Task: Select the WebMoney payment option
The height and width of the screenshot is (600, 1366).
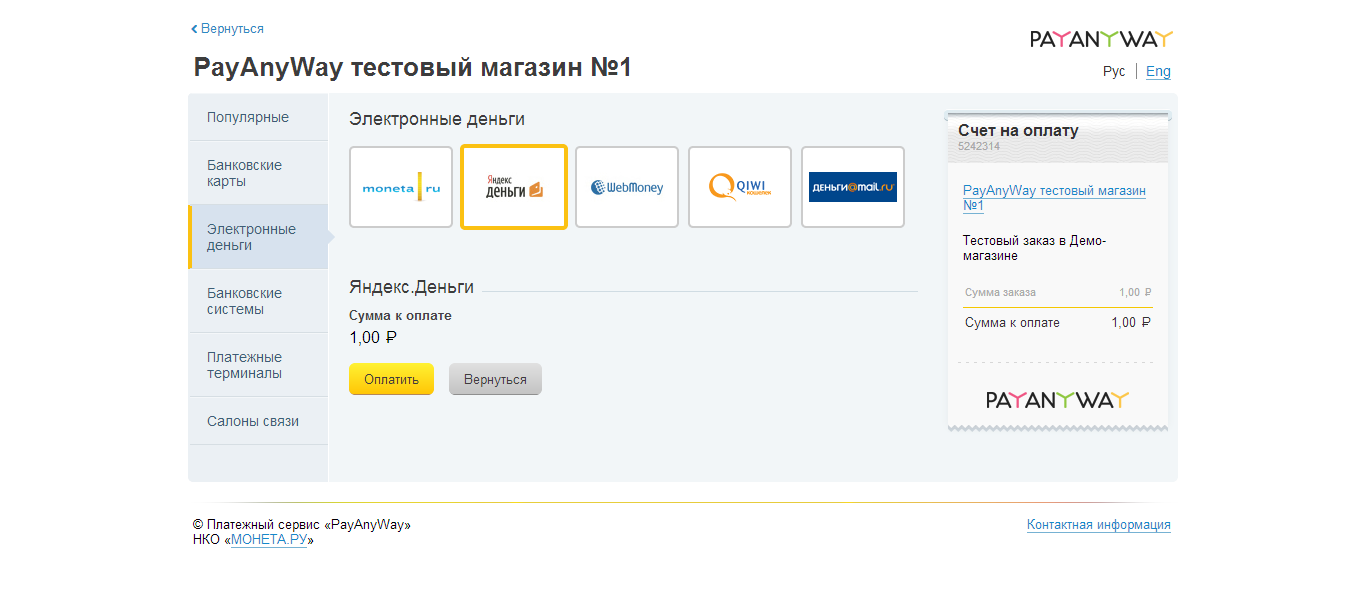Action: [627, 187]
